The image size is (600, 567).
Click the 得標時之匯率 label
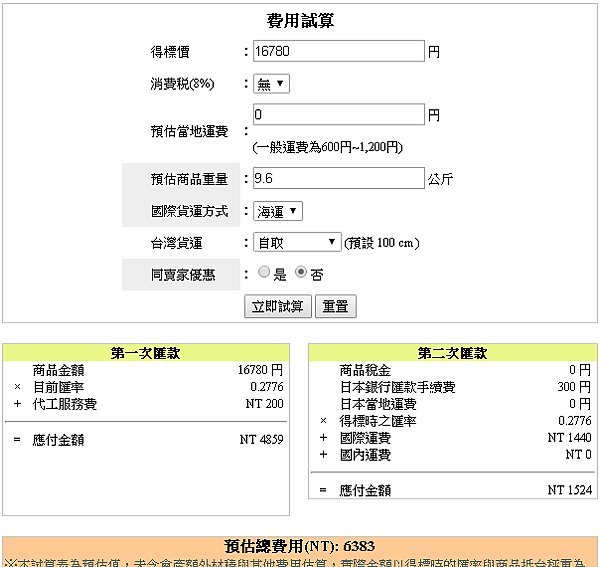click(x=378, y=421)
